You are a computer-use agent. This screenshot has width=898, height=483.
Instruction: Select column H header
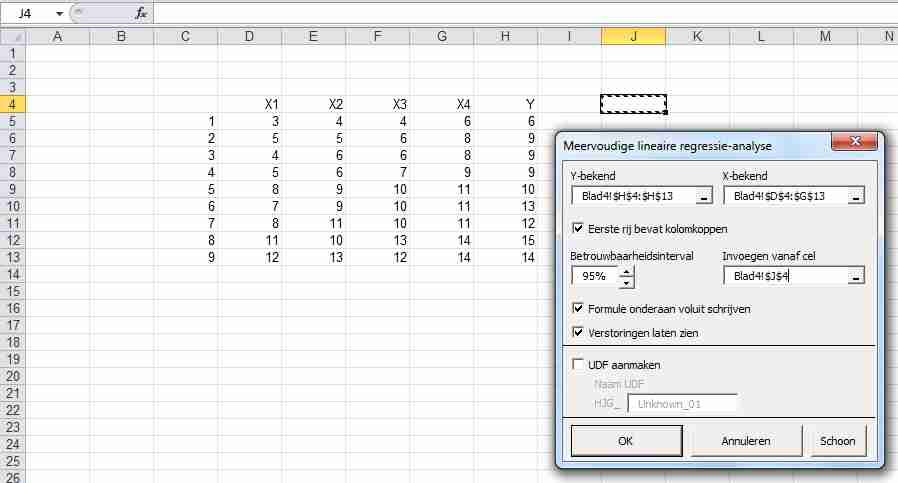[x=505, y=37]
